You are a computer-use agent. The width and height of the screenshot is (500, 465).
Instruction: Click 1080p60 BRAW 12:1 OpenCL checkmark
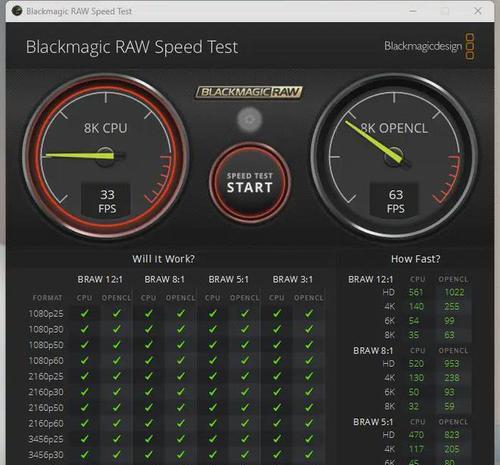pyautogui.click(x=117, y=360)
